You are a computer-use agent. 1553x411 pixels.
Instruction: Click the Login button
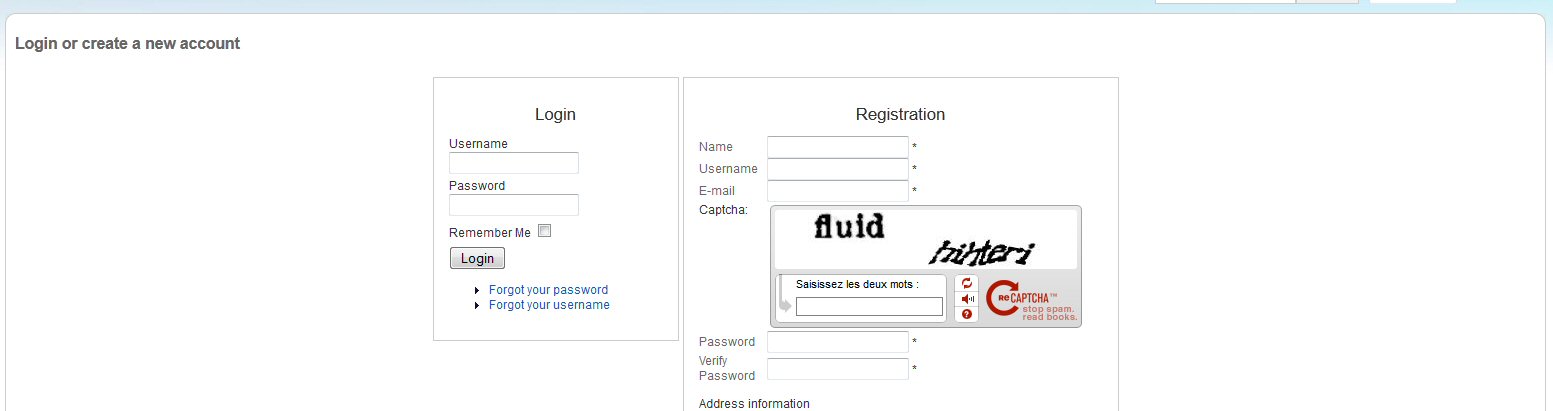pyautogui.click(x=477, y=258)
